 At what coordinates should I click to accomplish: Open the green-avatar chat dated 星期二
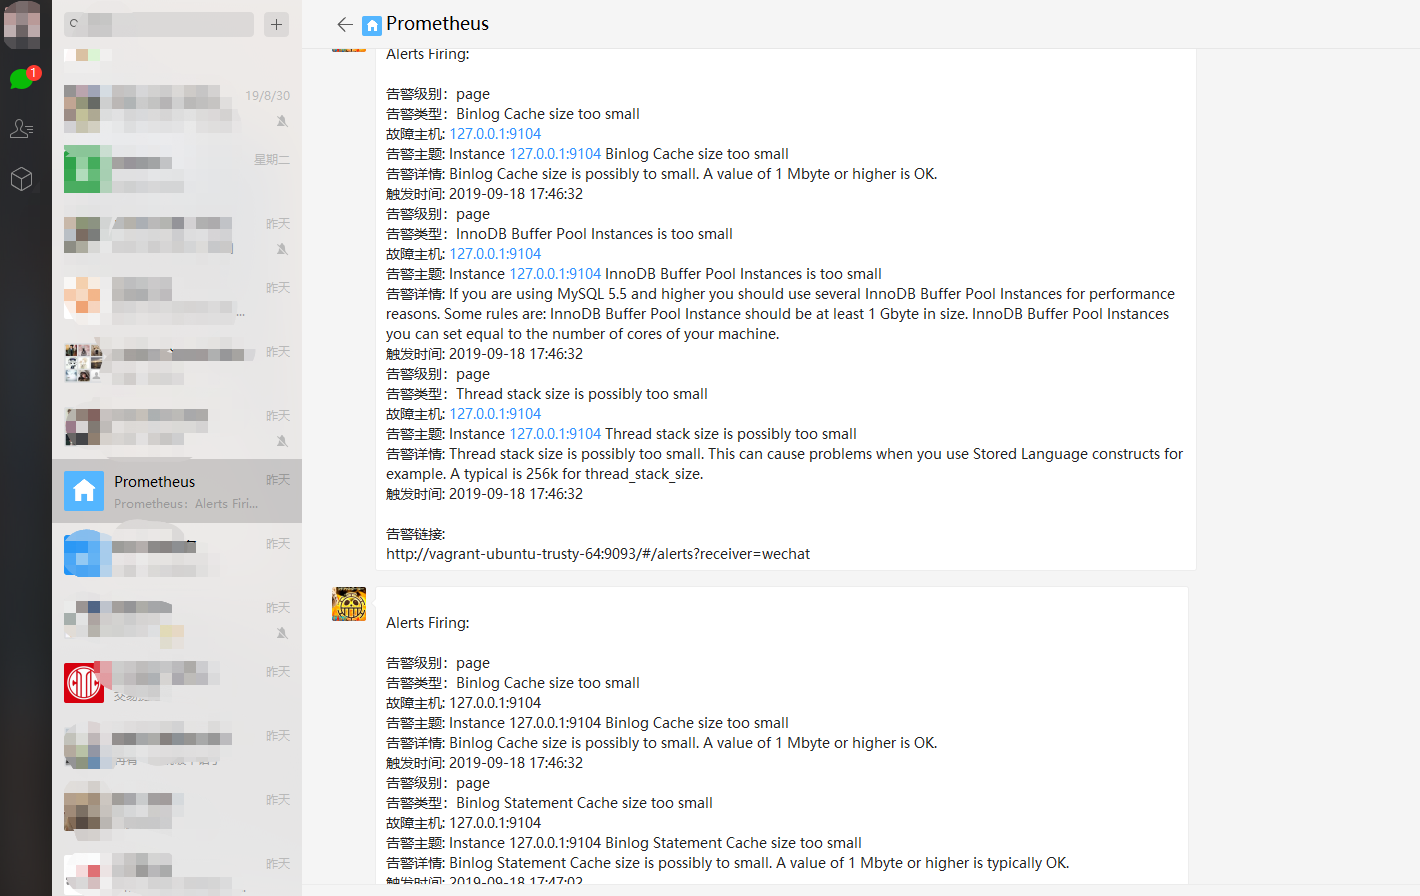(177, 171)
